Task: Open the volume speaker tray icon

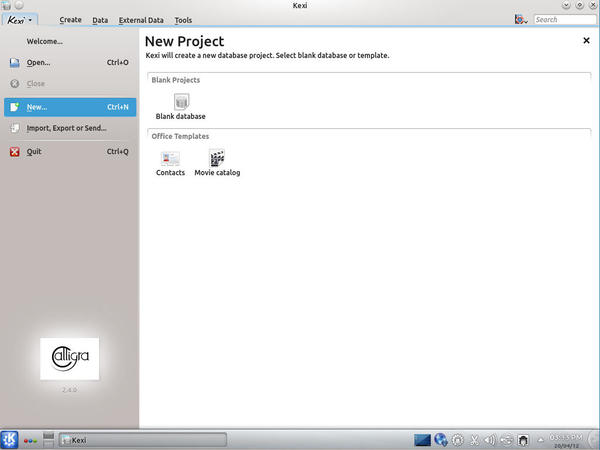Action: pyautogui.click(x=490, y=440)
